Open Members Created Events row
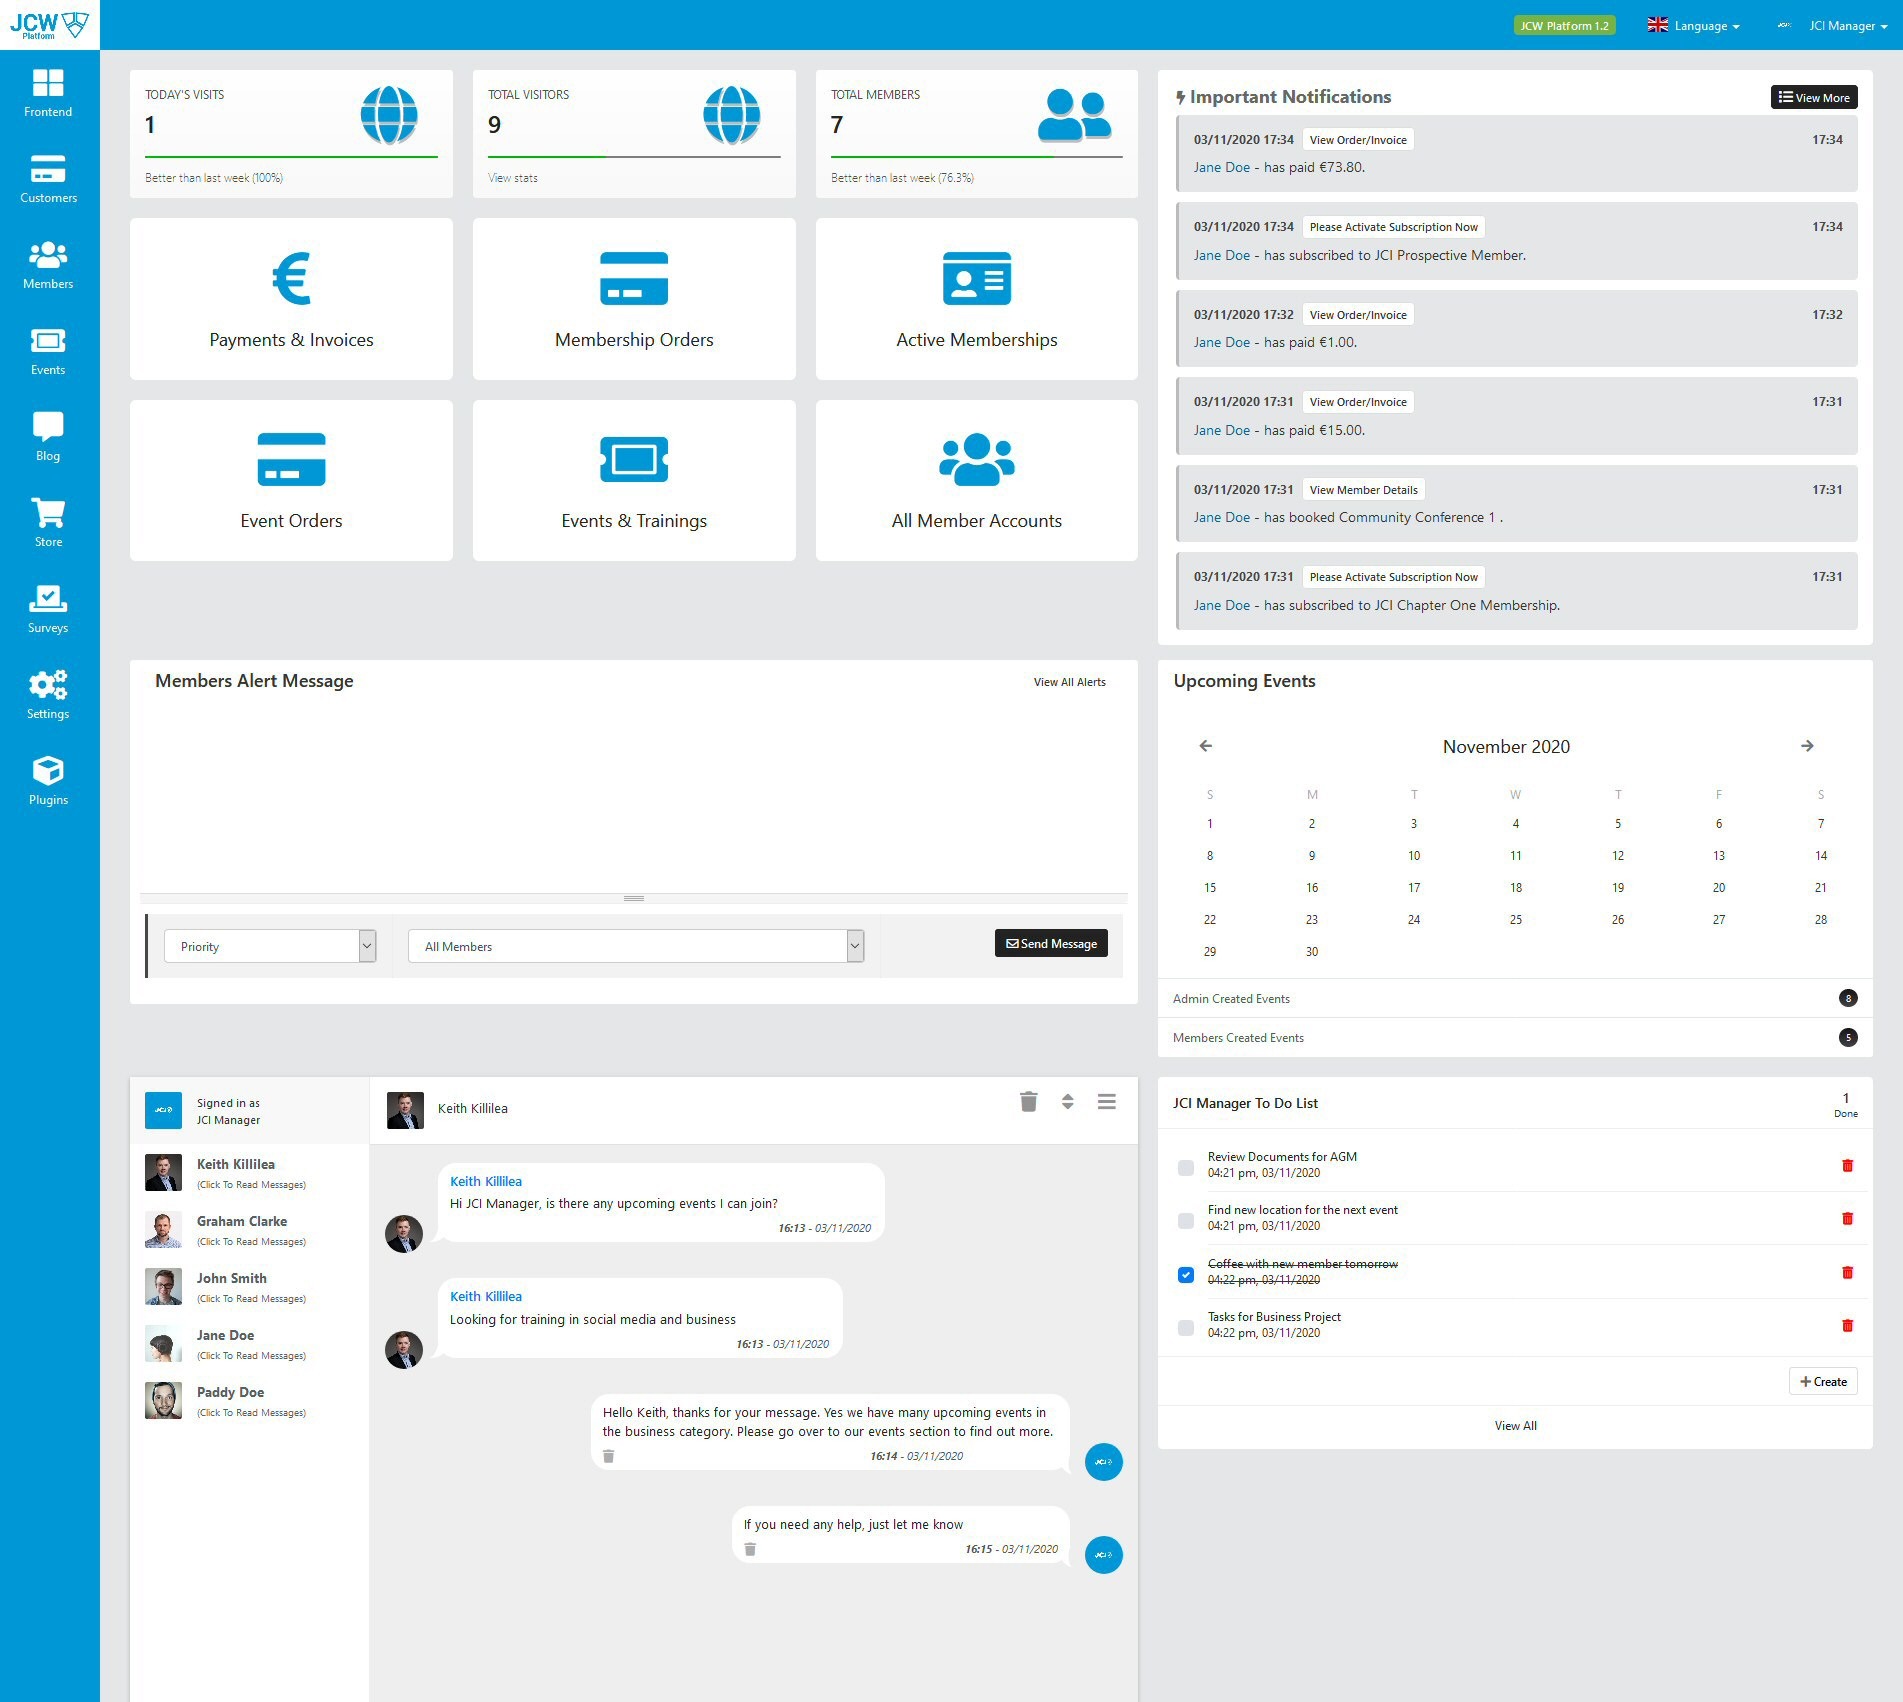Viewport: 1903px width, 1702px height. 1515,1037
